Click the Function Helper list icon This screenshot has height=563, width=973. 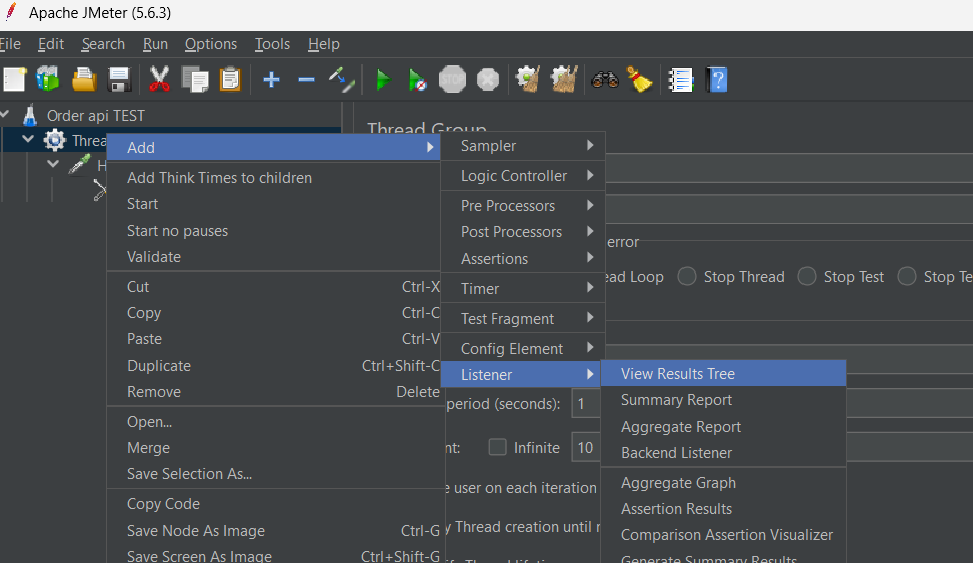click(x=681, y=80)
